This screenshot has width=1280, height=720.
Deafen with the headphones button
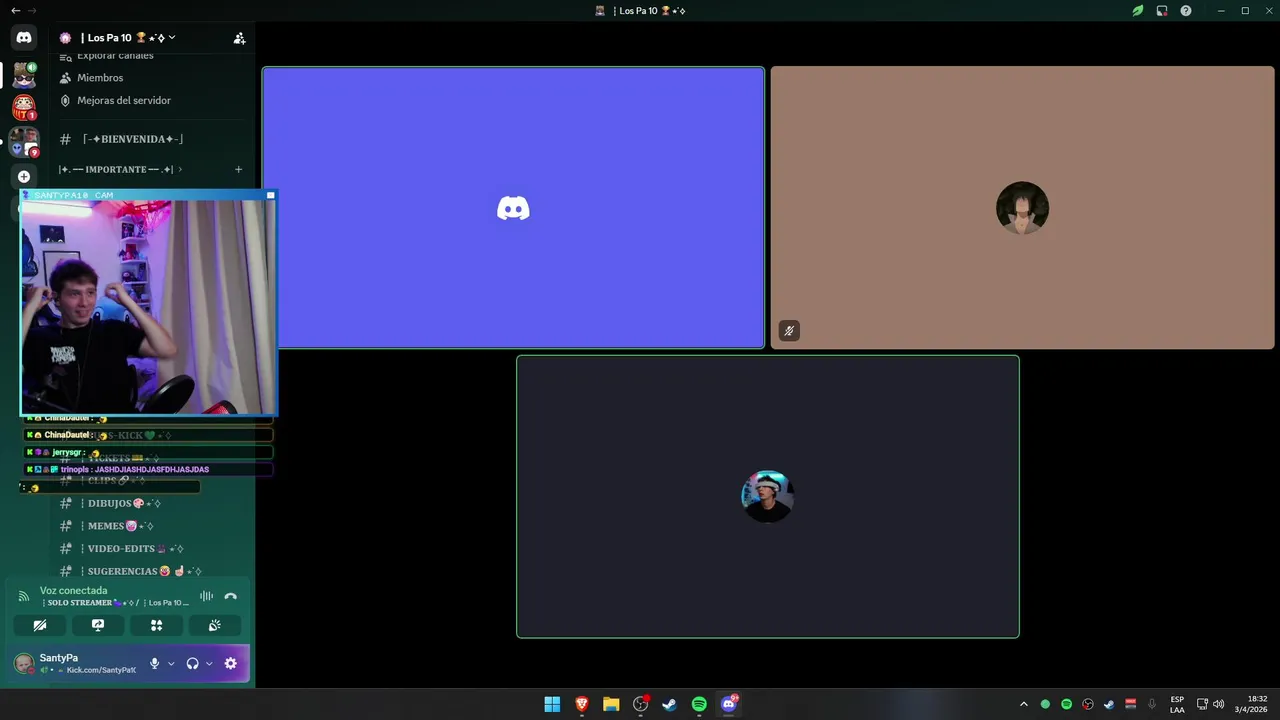pos(192,663)
